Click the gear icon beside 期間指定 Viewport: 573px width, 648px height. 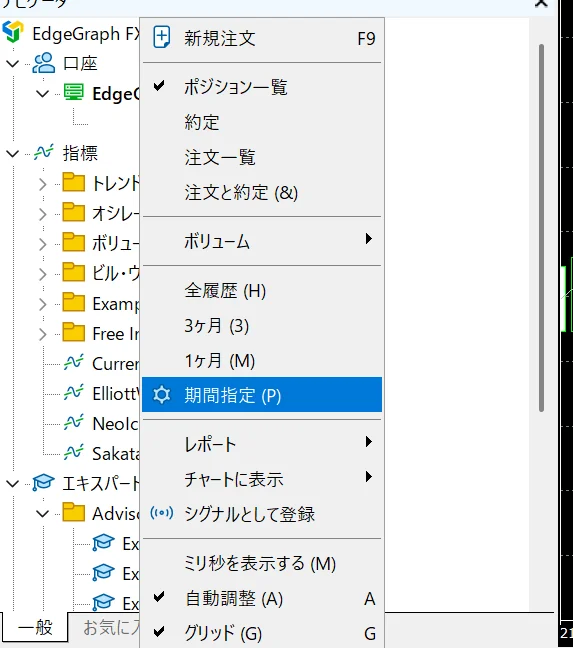(x=162, y=395)
